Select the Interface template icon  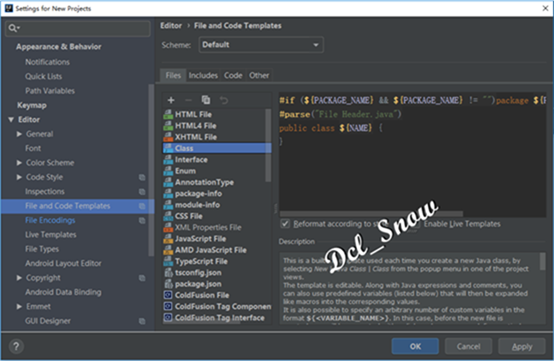click(168, 160)
